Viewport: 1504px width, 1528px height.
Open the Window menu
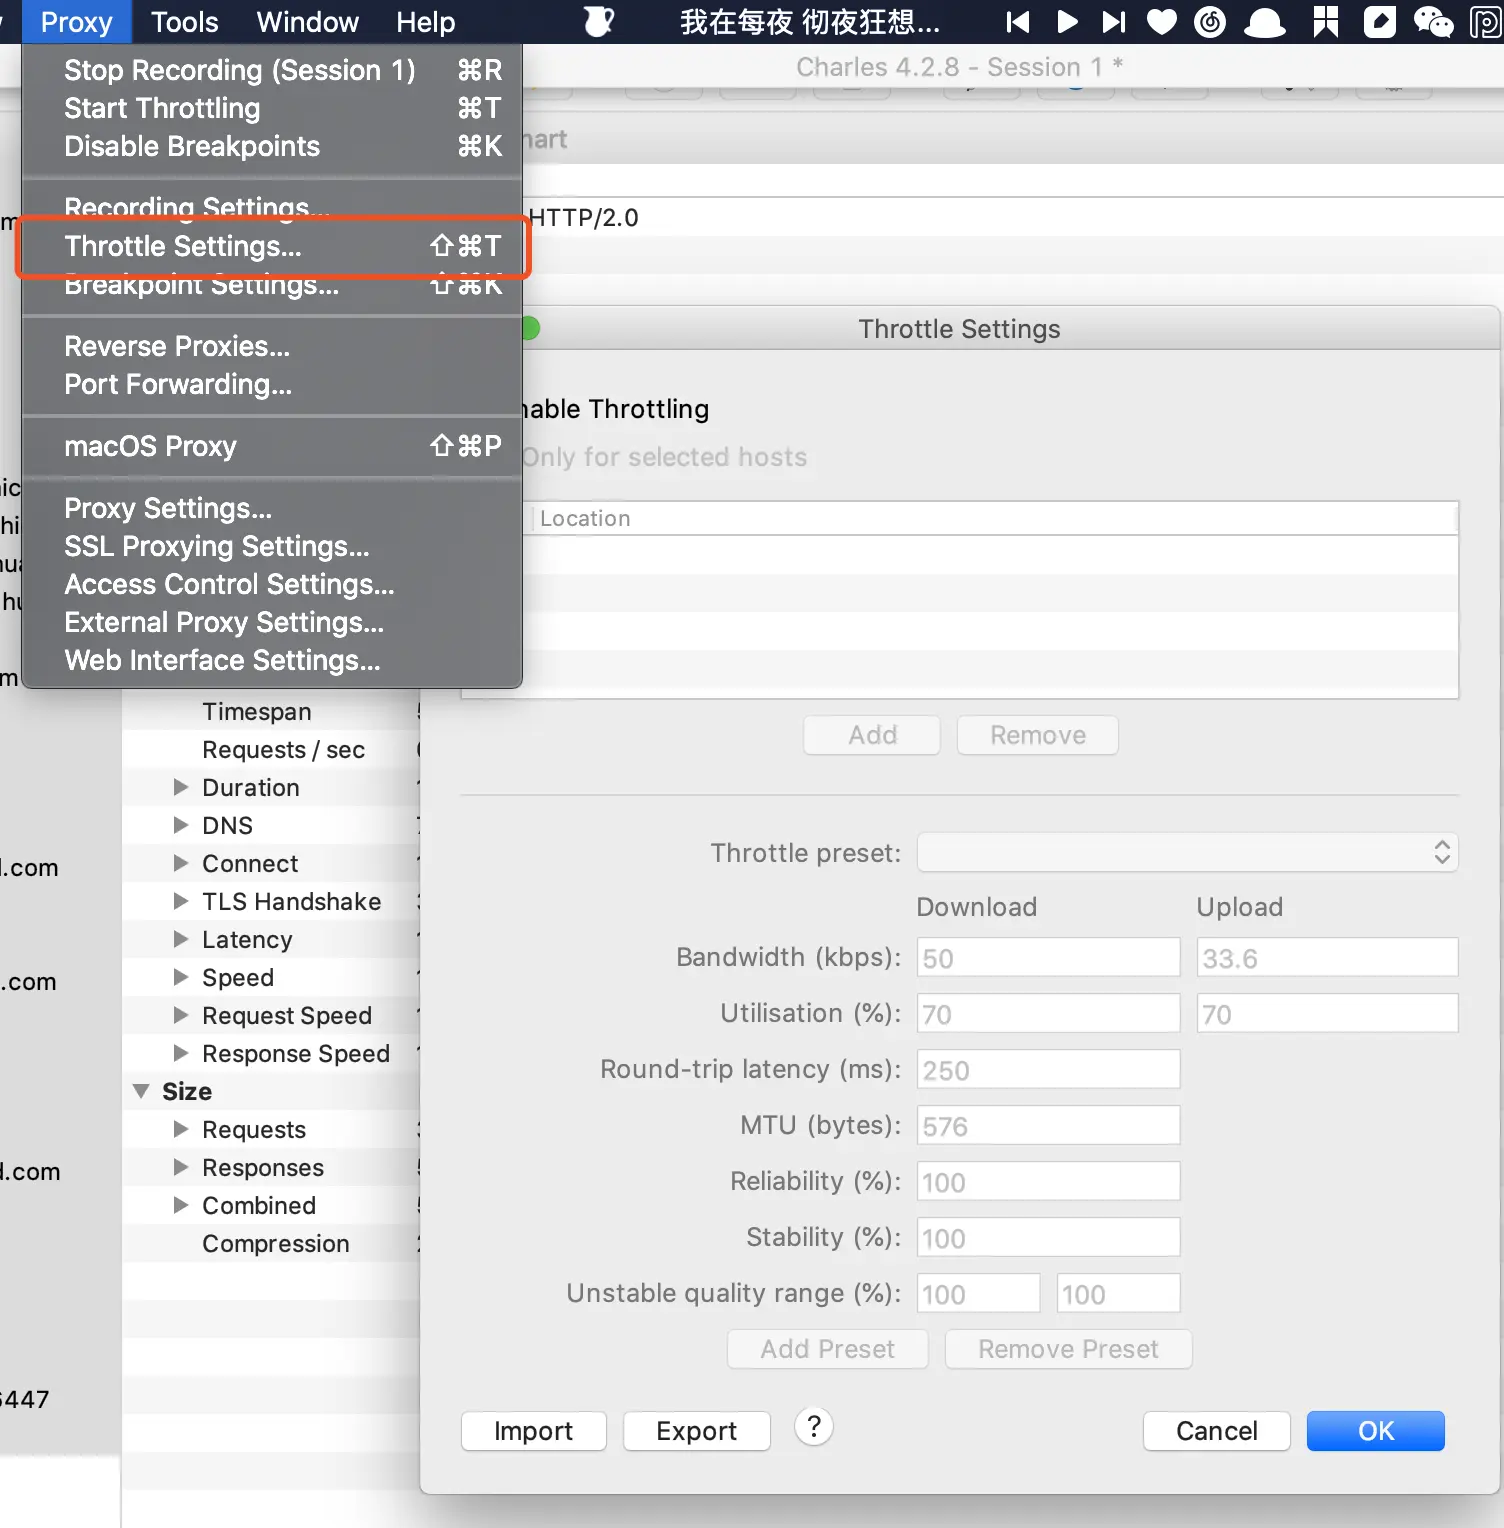click(x=307, y=22)
